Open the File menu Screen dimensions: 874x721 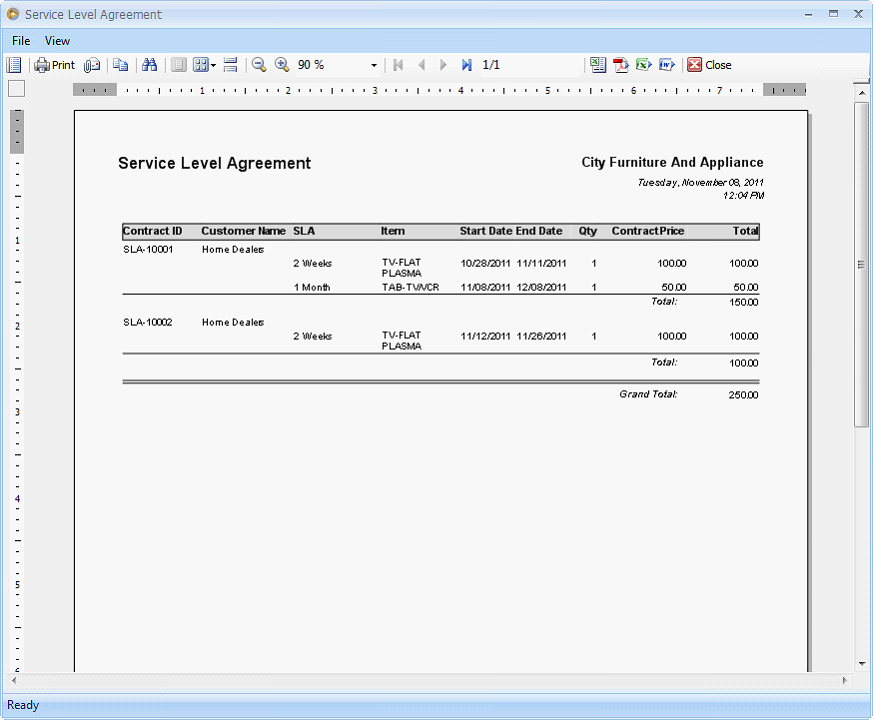click(21, 41)
